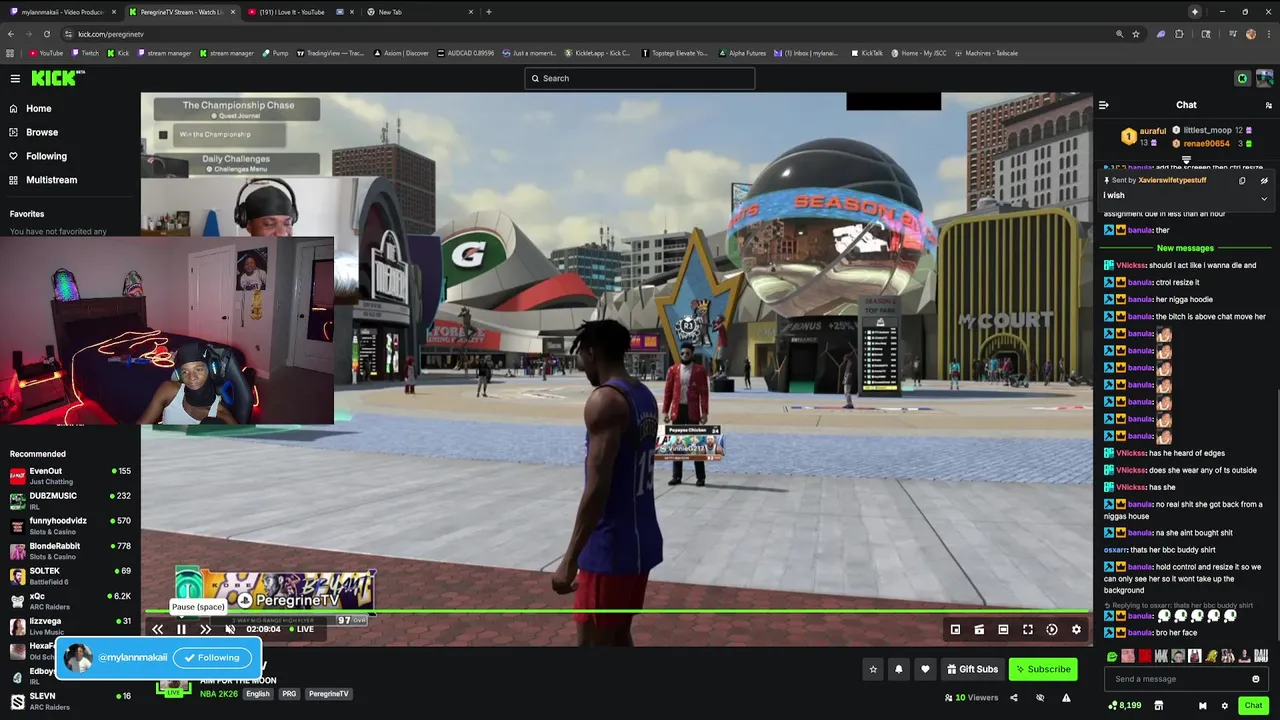Send message with green Chat button
Image resolution: width=1280 pixels, height=720 pixels.
(1253, 706)
